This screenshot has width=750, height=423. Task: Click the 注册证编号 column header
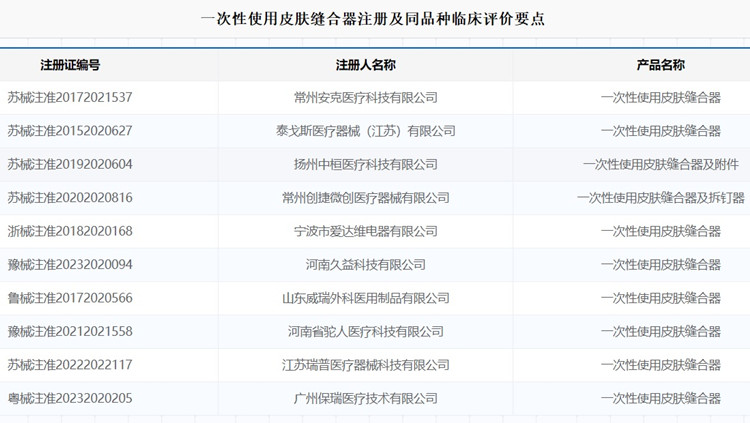70,65
